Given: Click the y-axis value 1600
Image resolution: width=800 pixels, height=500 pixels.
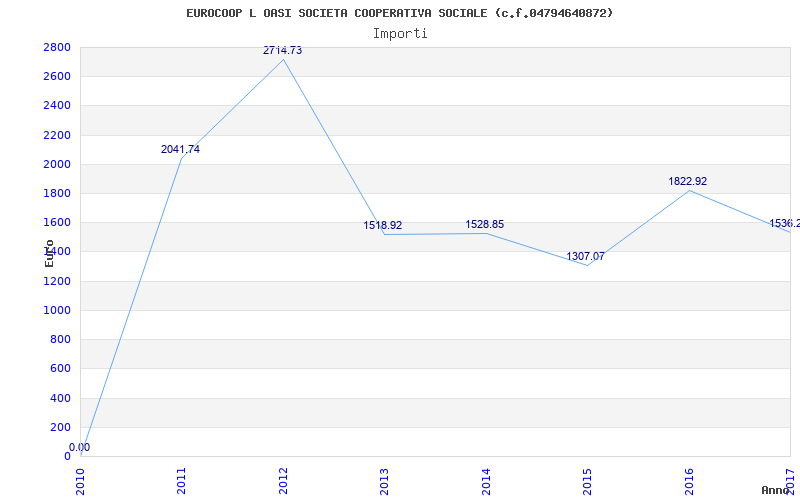Looking at the screenshot, I should click(x=57, y=223).
